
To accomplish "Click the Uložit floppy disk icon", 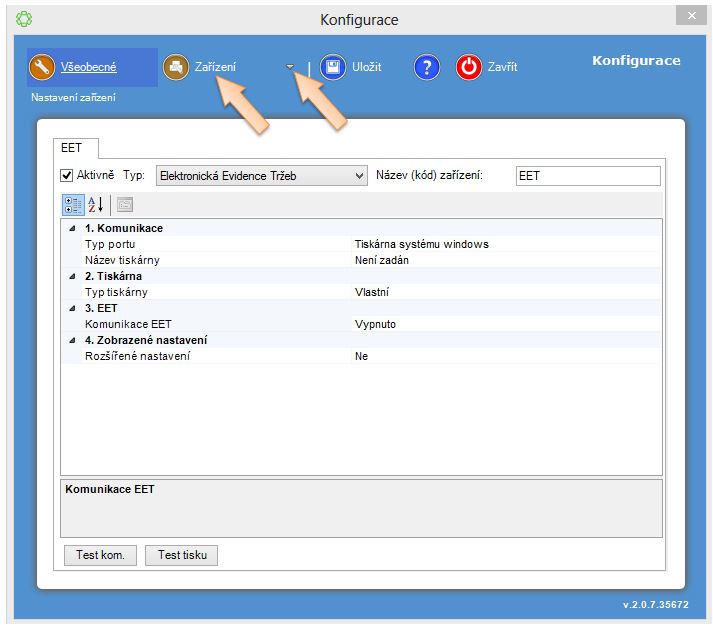I will 333,67.
